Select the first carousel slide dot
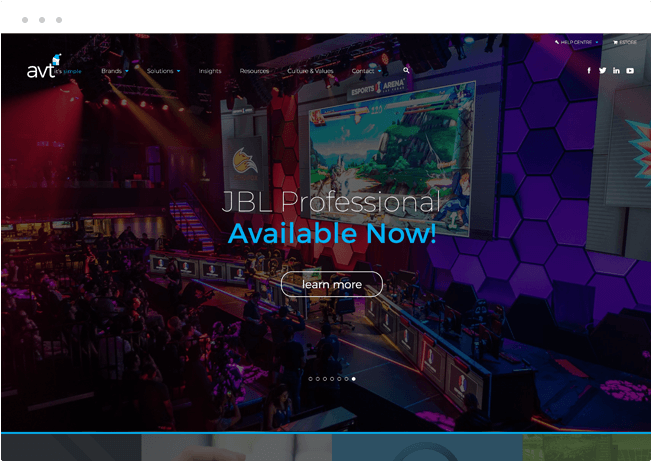652x462 pixels. click(x=310, y=379)
